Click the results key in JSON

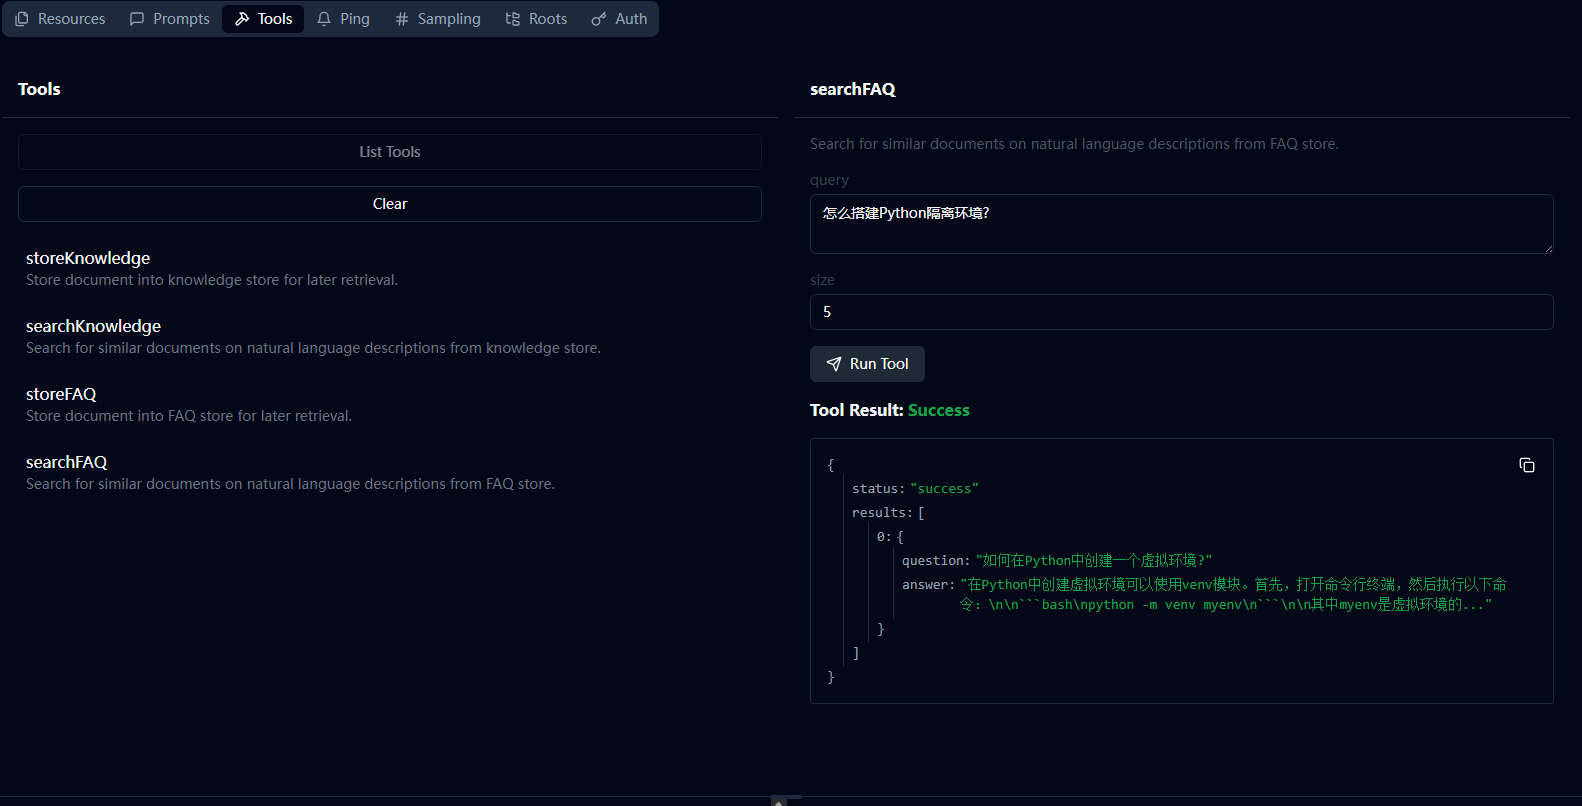tap(881, 513)
